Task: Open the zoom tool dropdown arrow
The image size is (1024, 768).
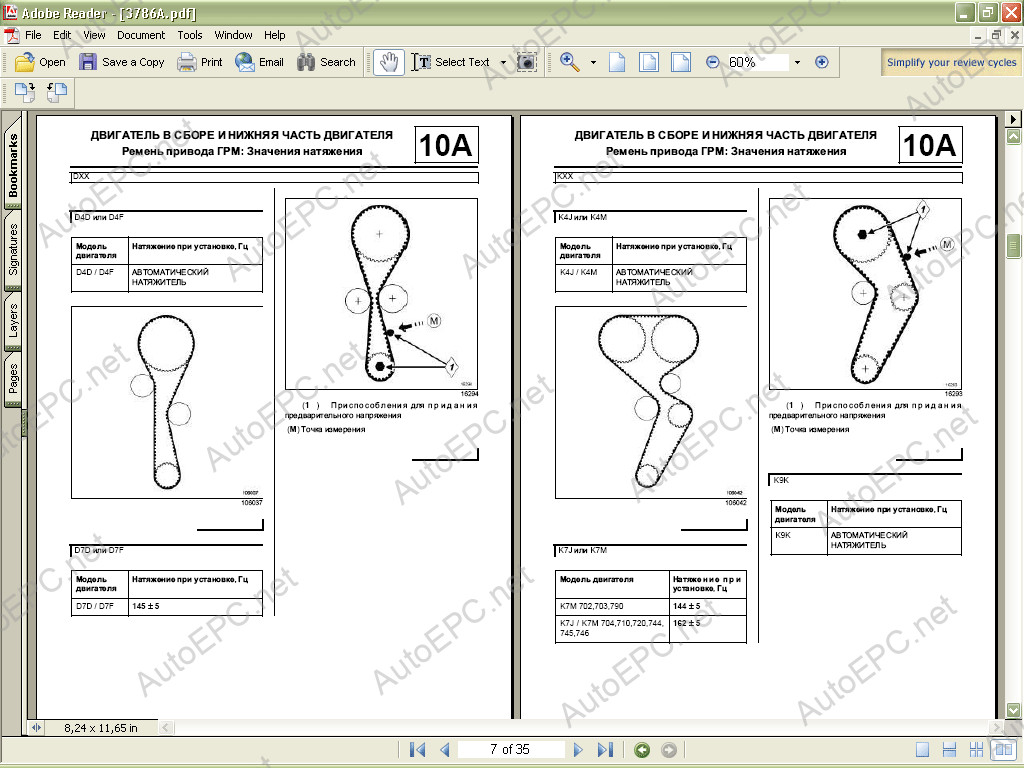Action: coord(593,63)
